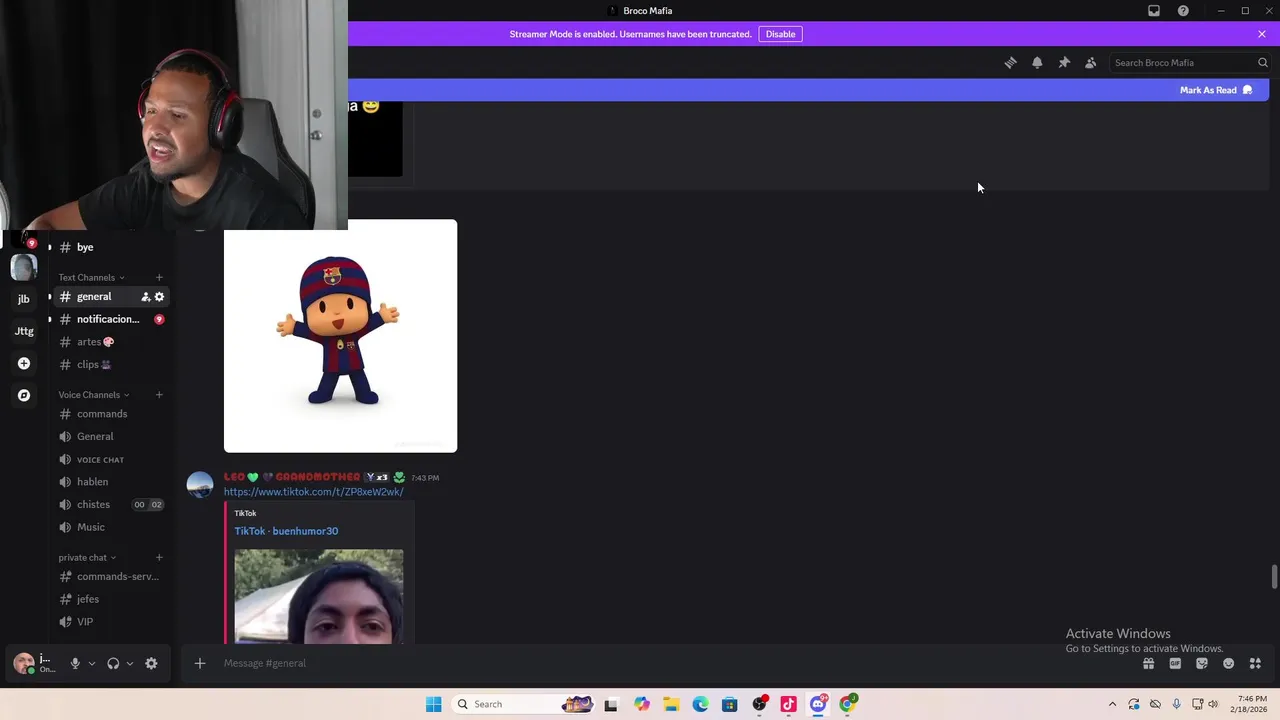The width and height of the screenshot is (1280, 720).
Task: Toggle the member list icon
Action: pos(1091,62)
